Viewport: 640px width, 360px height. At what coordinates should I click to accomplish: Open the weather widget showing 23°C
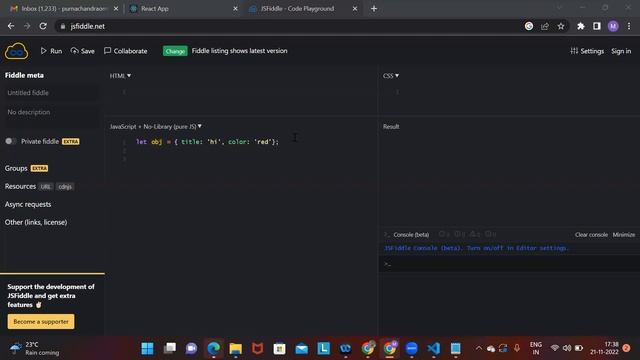35,348
